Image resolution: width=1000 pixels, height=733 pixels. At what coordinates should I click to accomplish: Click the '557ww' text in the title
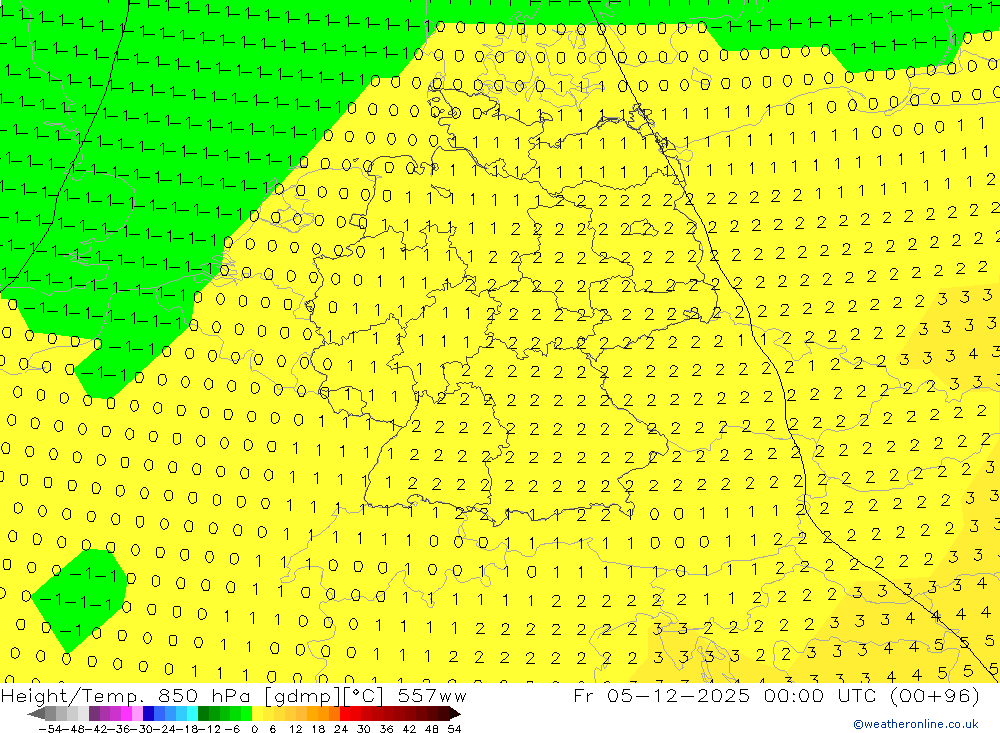click(x=432, y=695)
